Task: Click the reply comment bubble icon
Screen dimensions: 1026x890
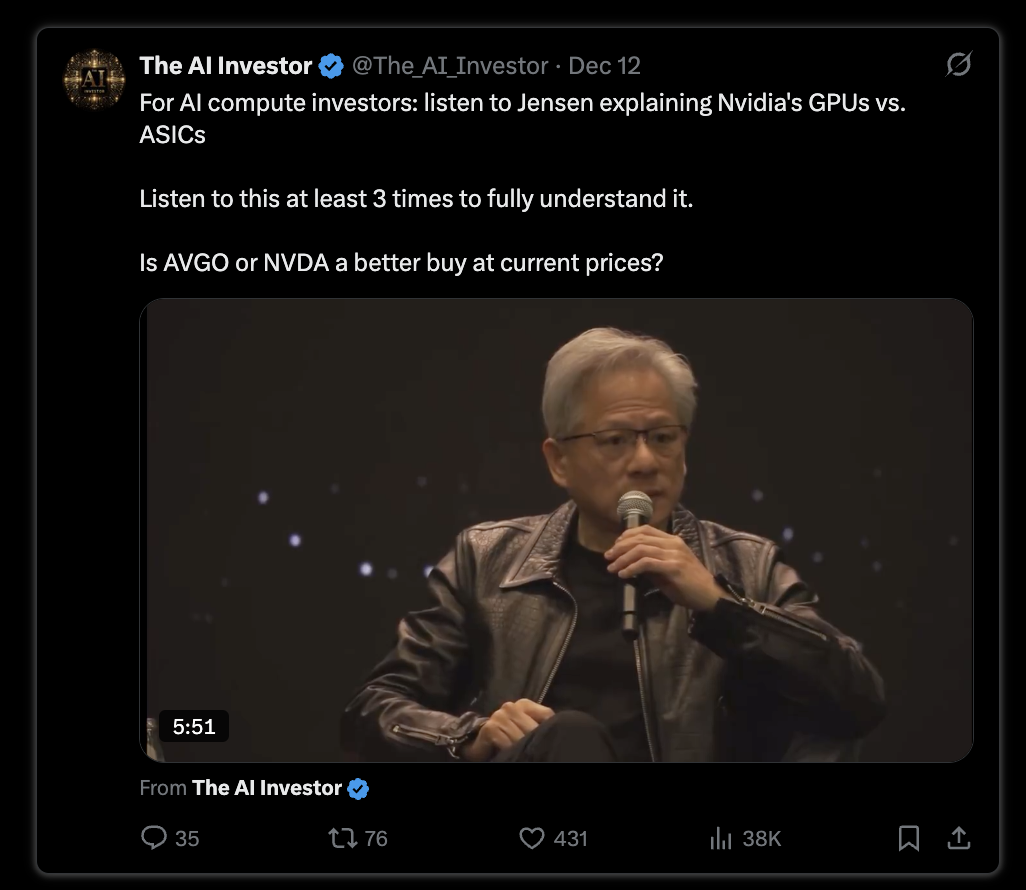Action: point(154,838)
